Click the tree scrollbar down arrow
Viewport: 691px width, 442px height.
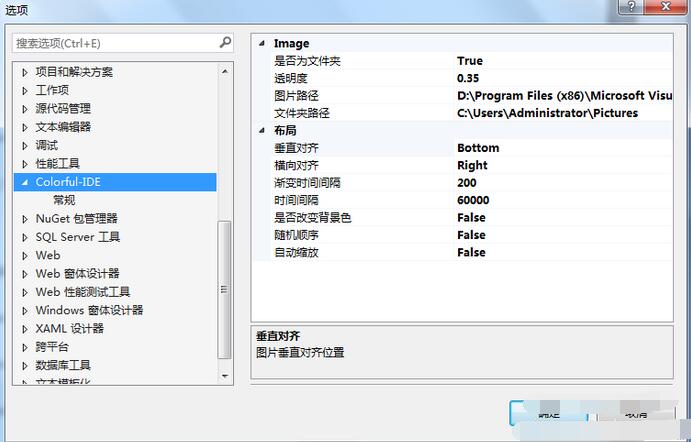225,376
